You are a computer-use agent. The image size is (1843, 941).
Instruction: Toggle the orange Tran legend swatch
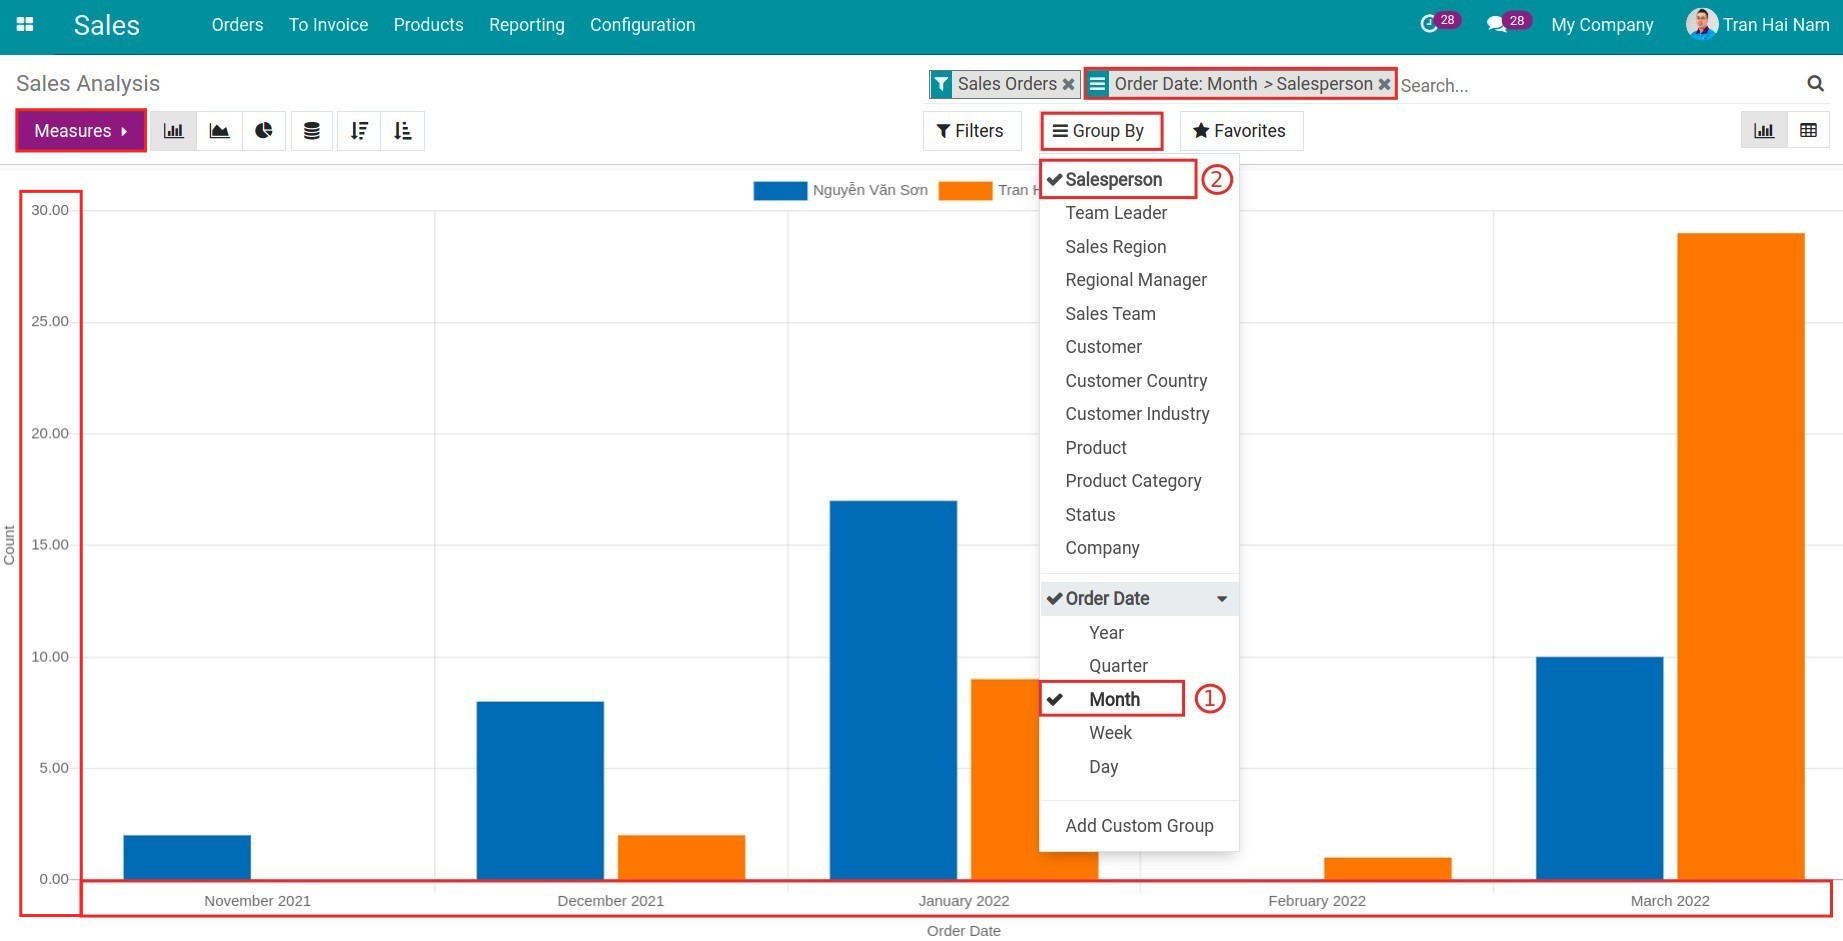pyautogui.click(x=965, y=190)
